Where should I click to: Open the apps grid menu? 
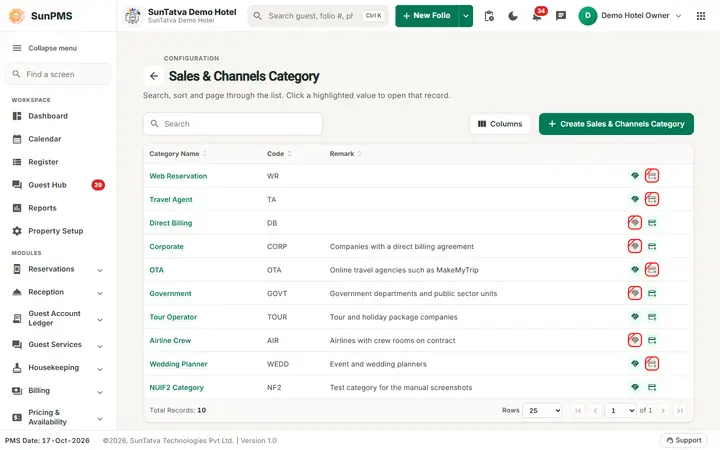point(701,16)
